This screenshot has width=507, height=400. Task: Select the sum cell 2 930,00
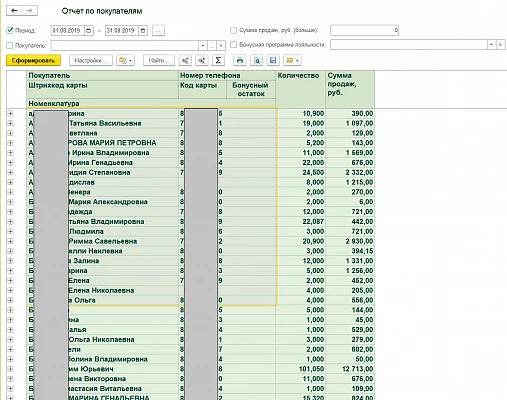[350, 241]
